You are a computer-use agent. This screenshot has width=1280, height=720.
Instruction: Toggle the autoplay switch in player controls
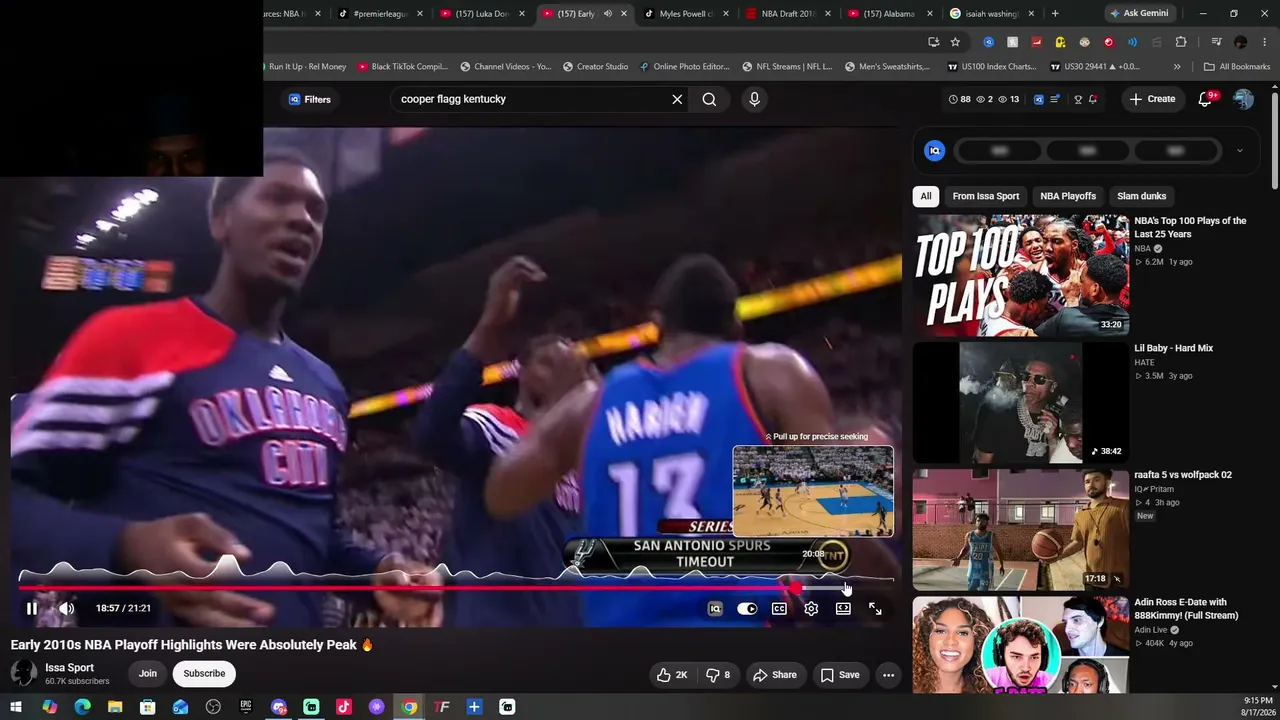click(x=747, y=608)
